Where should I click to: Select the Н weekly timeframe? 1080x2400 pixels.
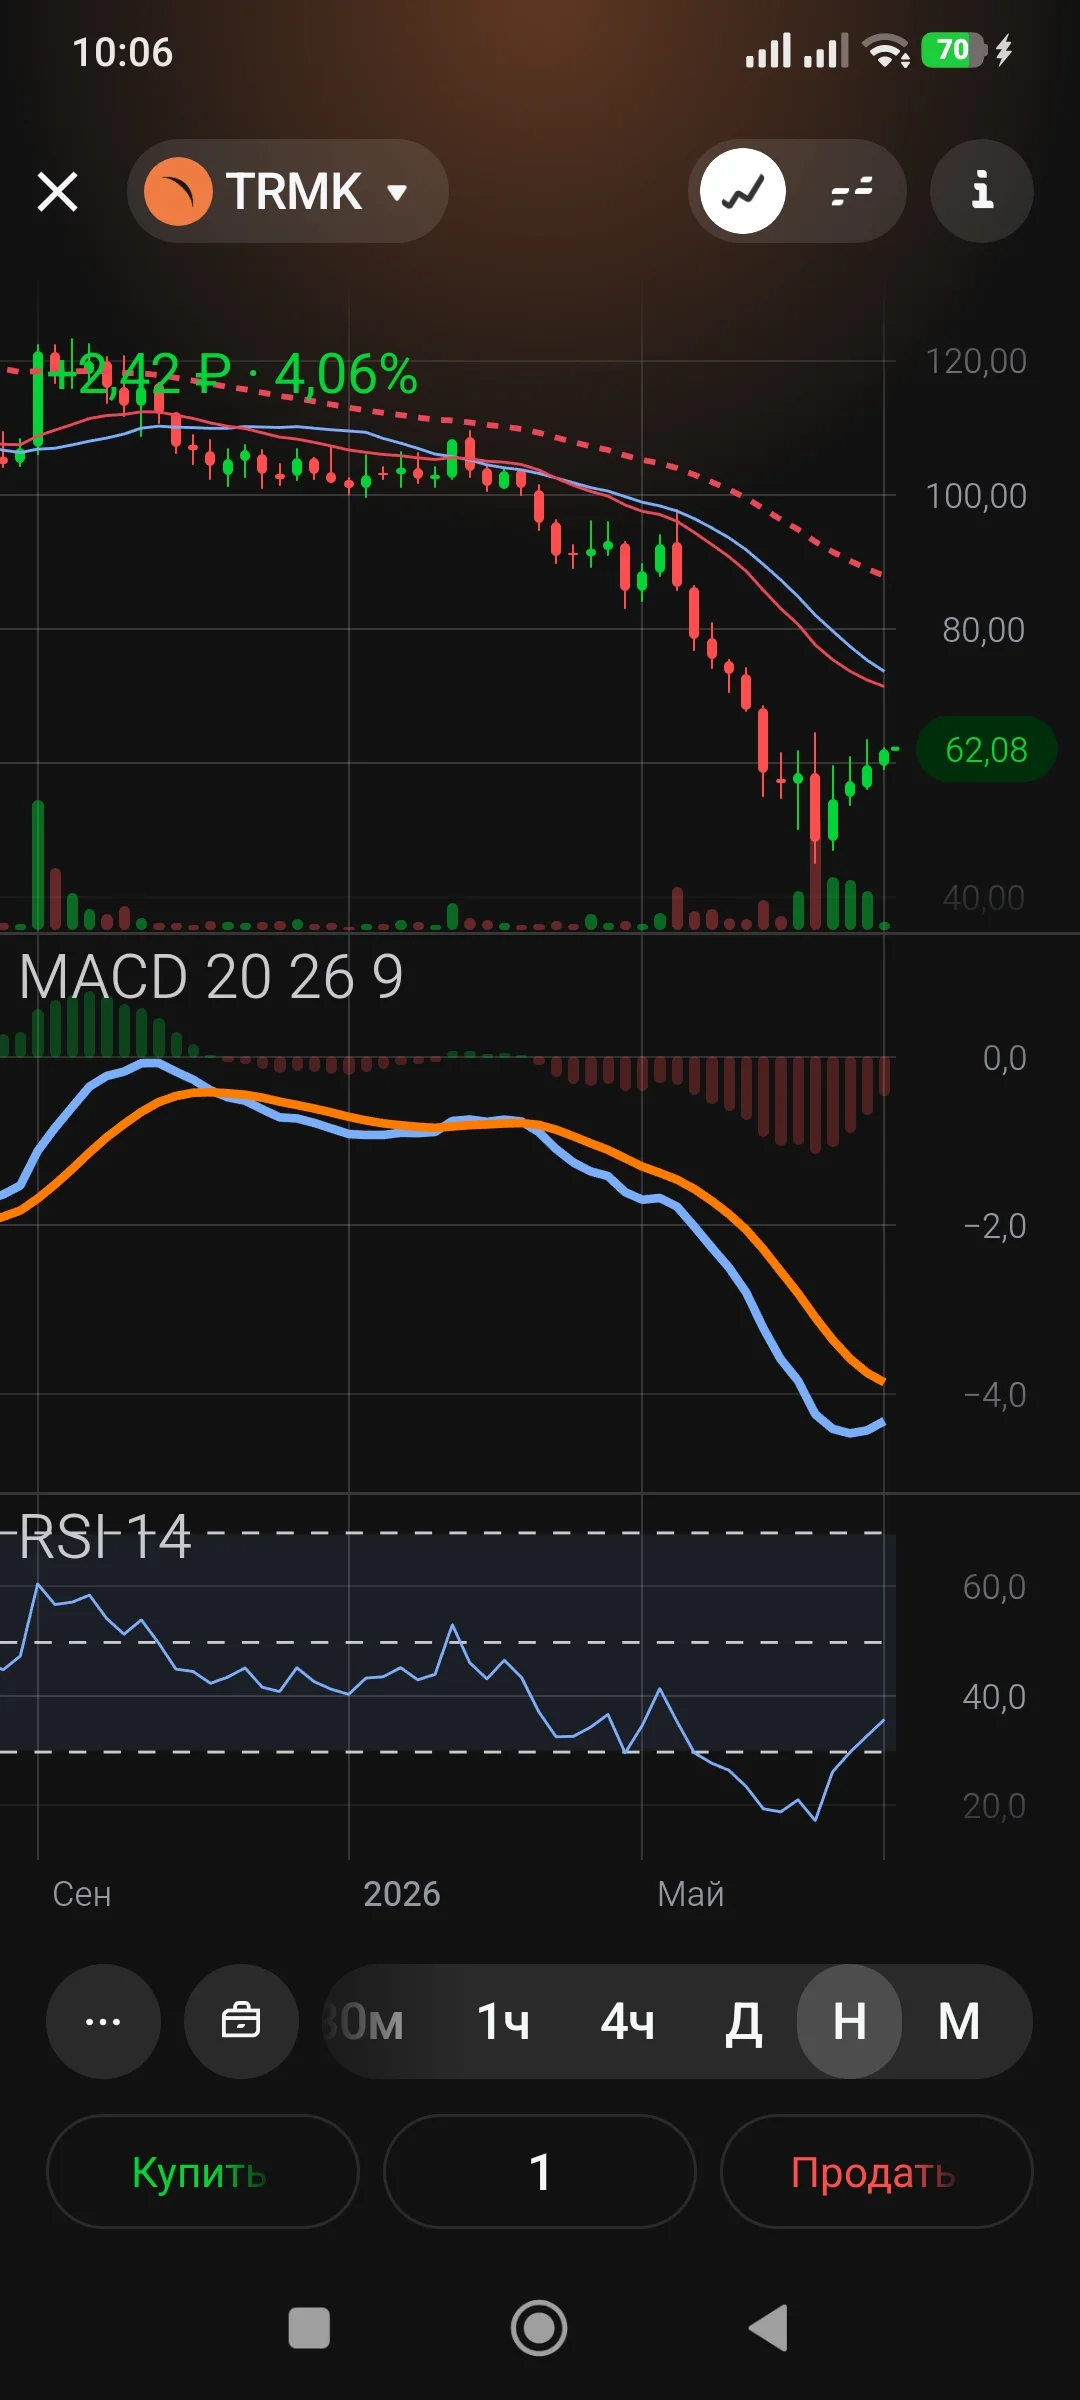[x=850, y=2022]
